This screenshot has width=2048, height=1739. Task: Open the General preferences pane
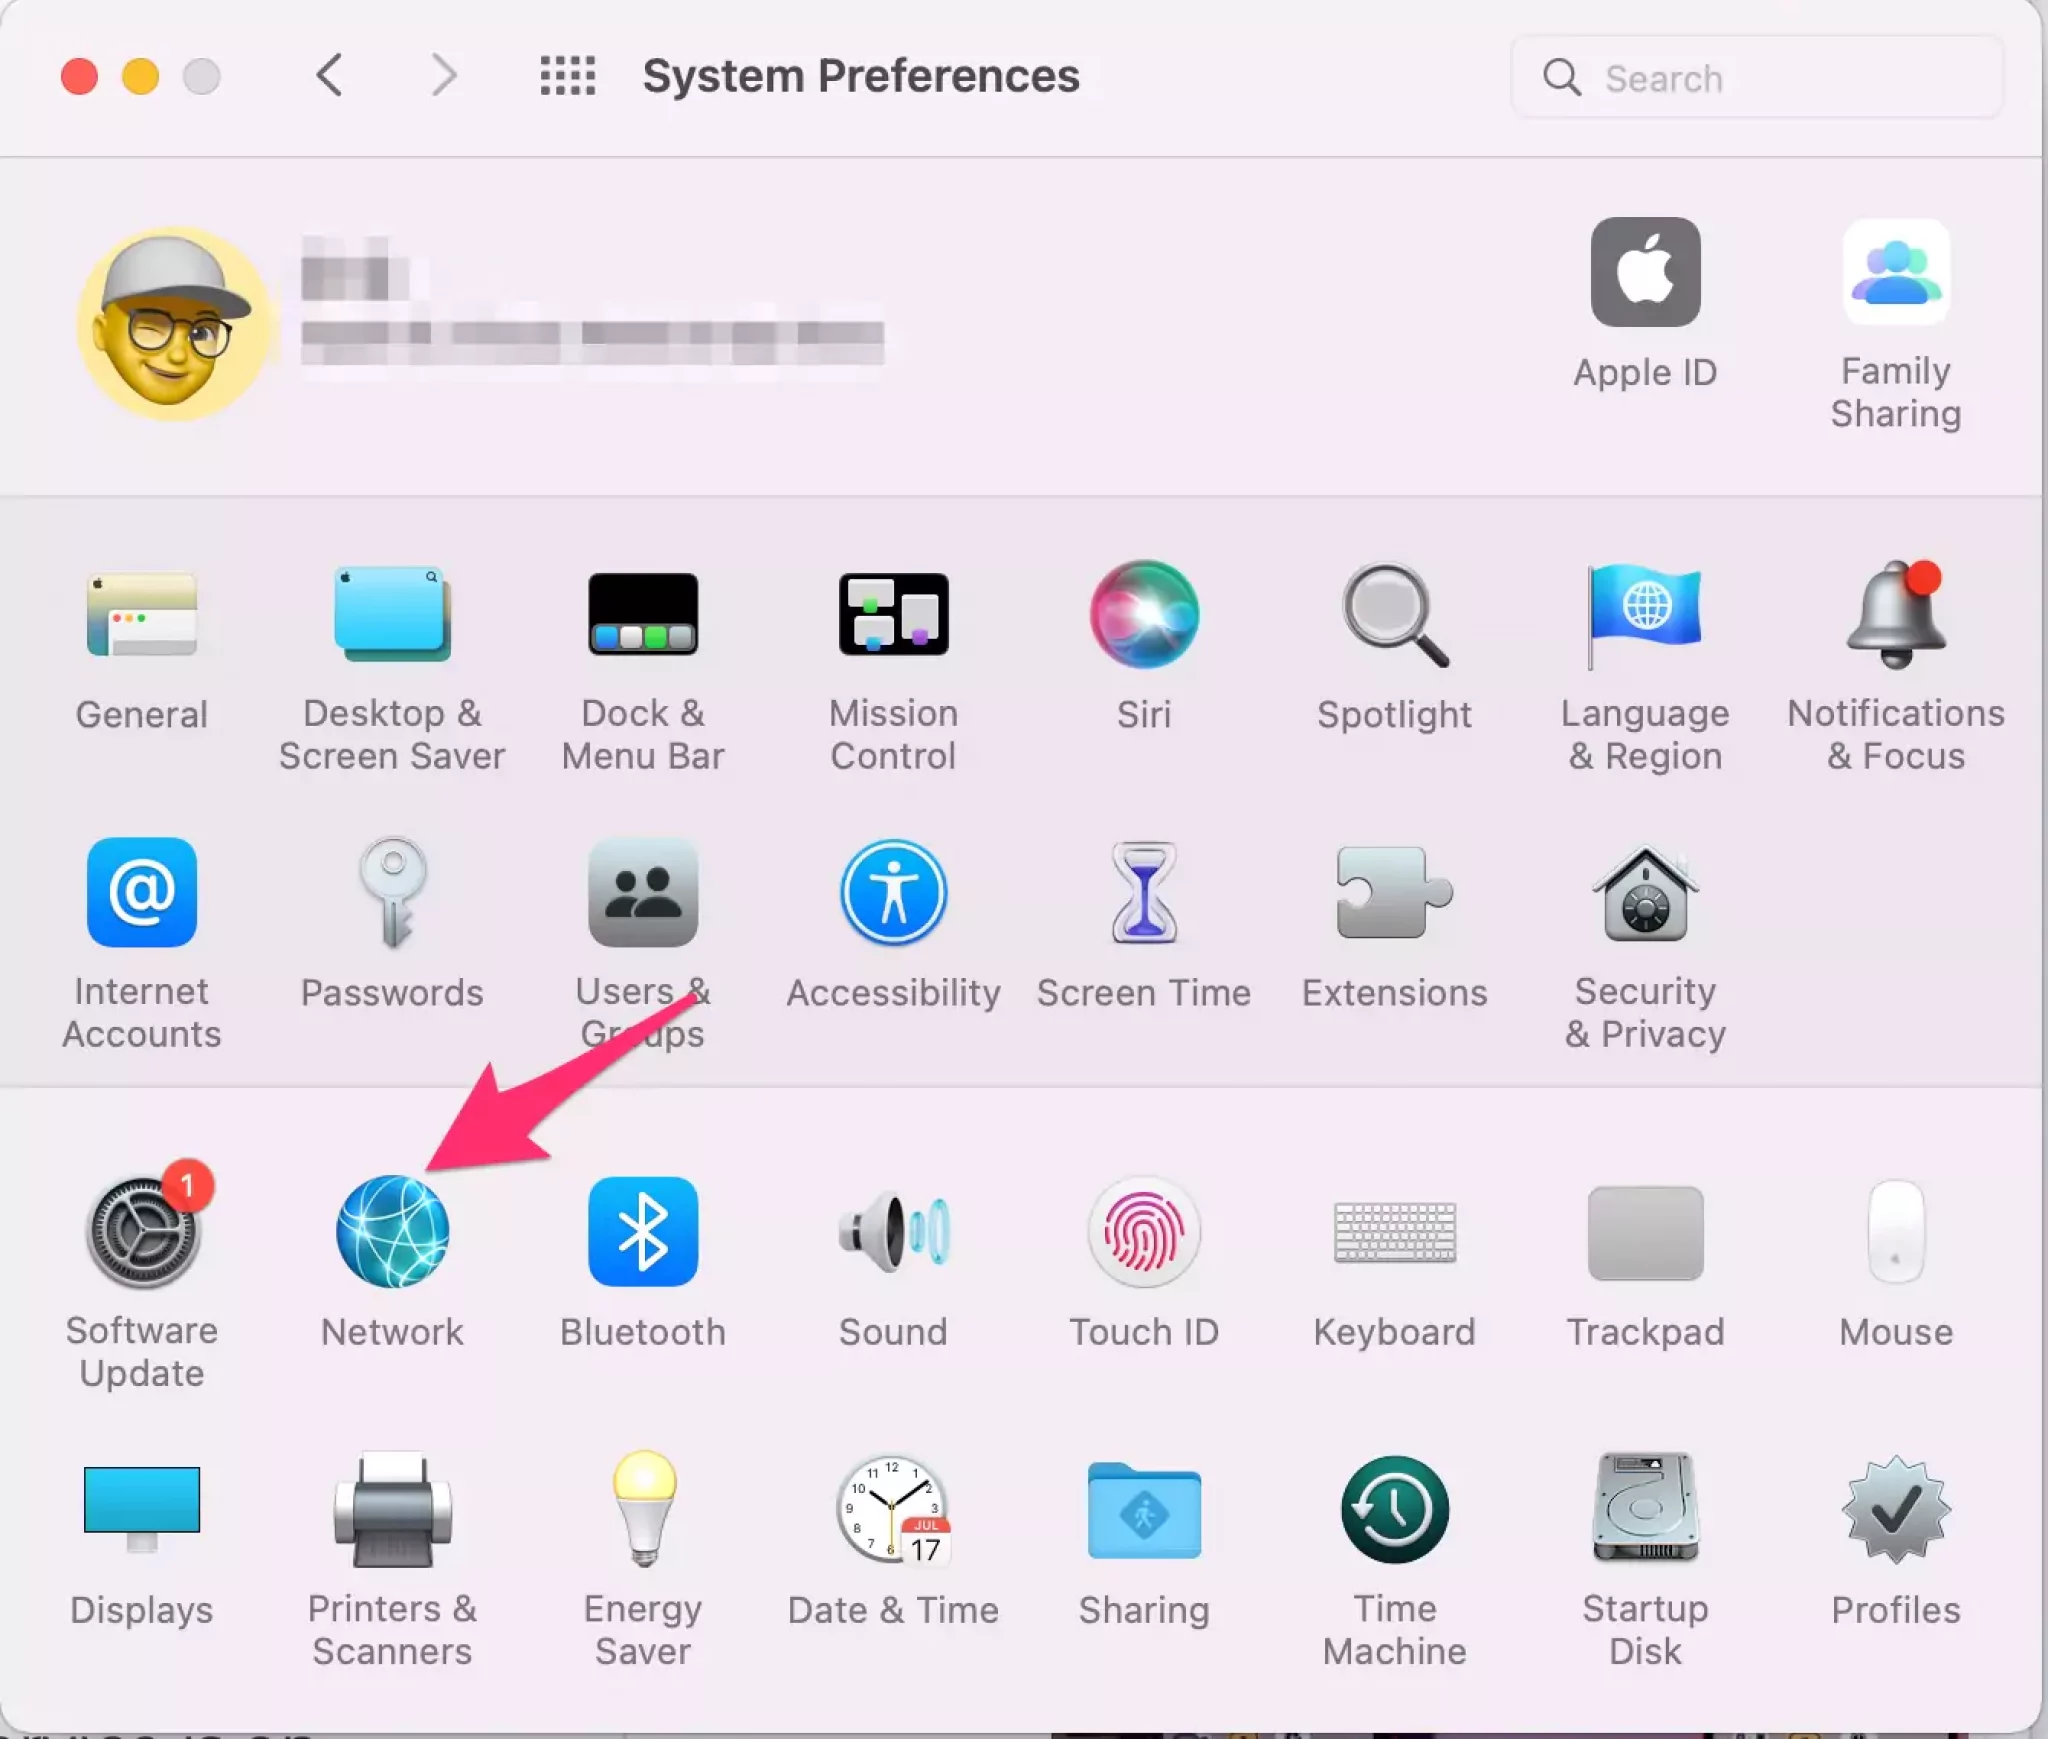(142, 615)
